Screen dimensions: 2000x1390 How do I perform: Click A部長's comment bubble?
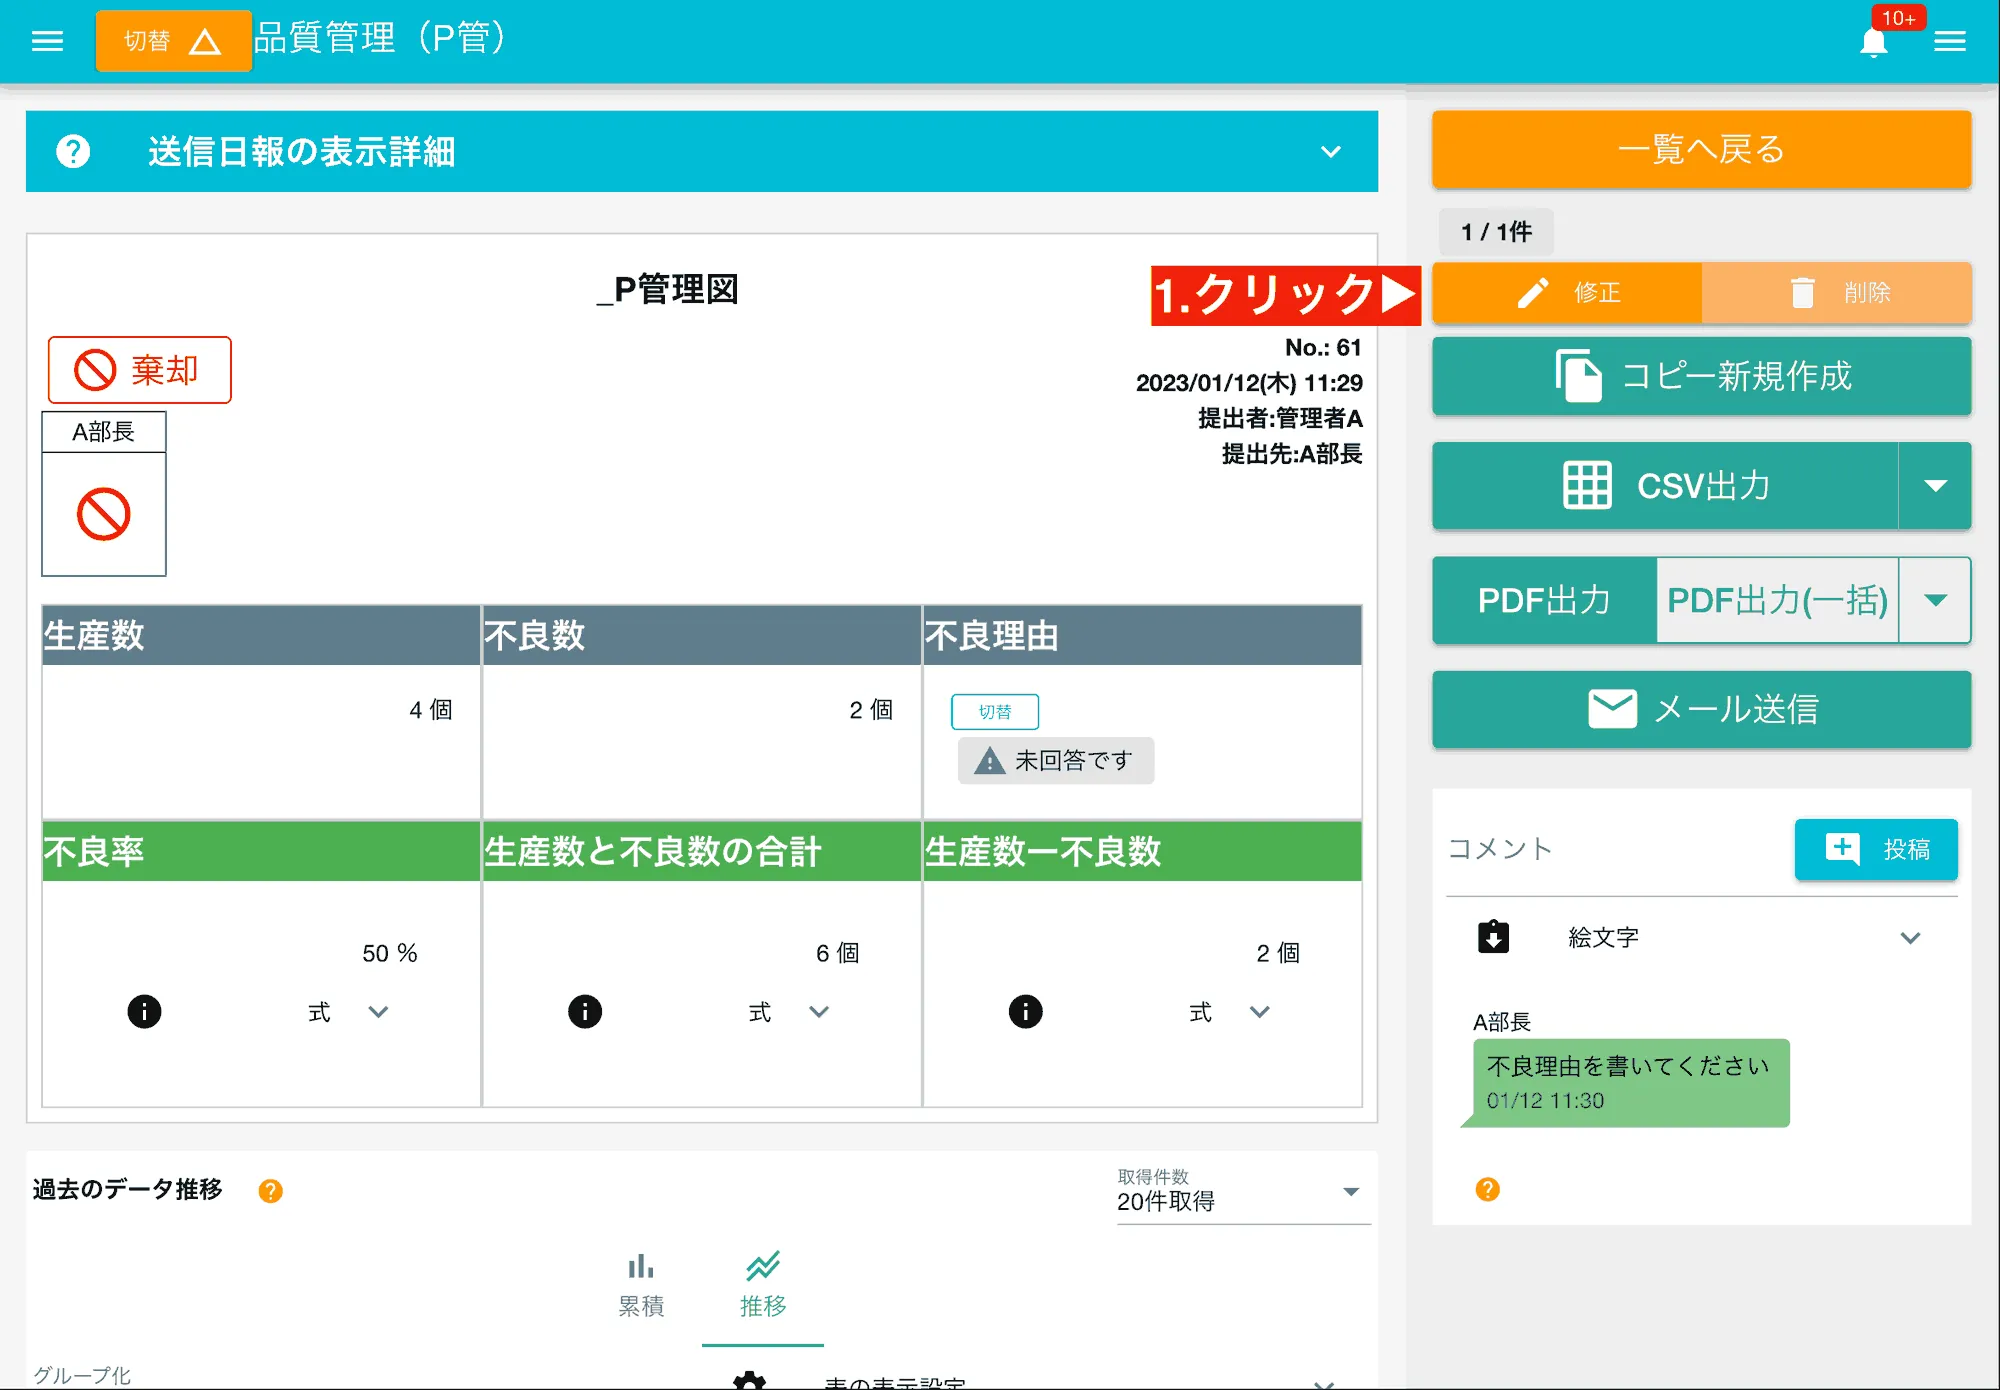pos(1625,1082)
